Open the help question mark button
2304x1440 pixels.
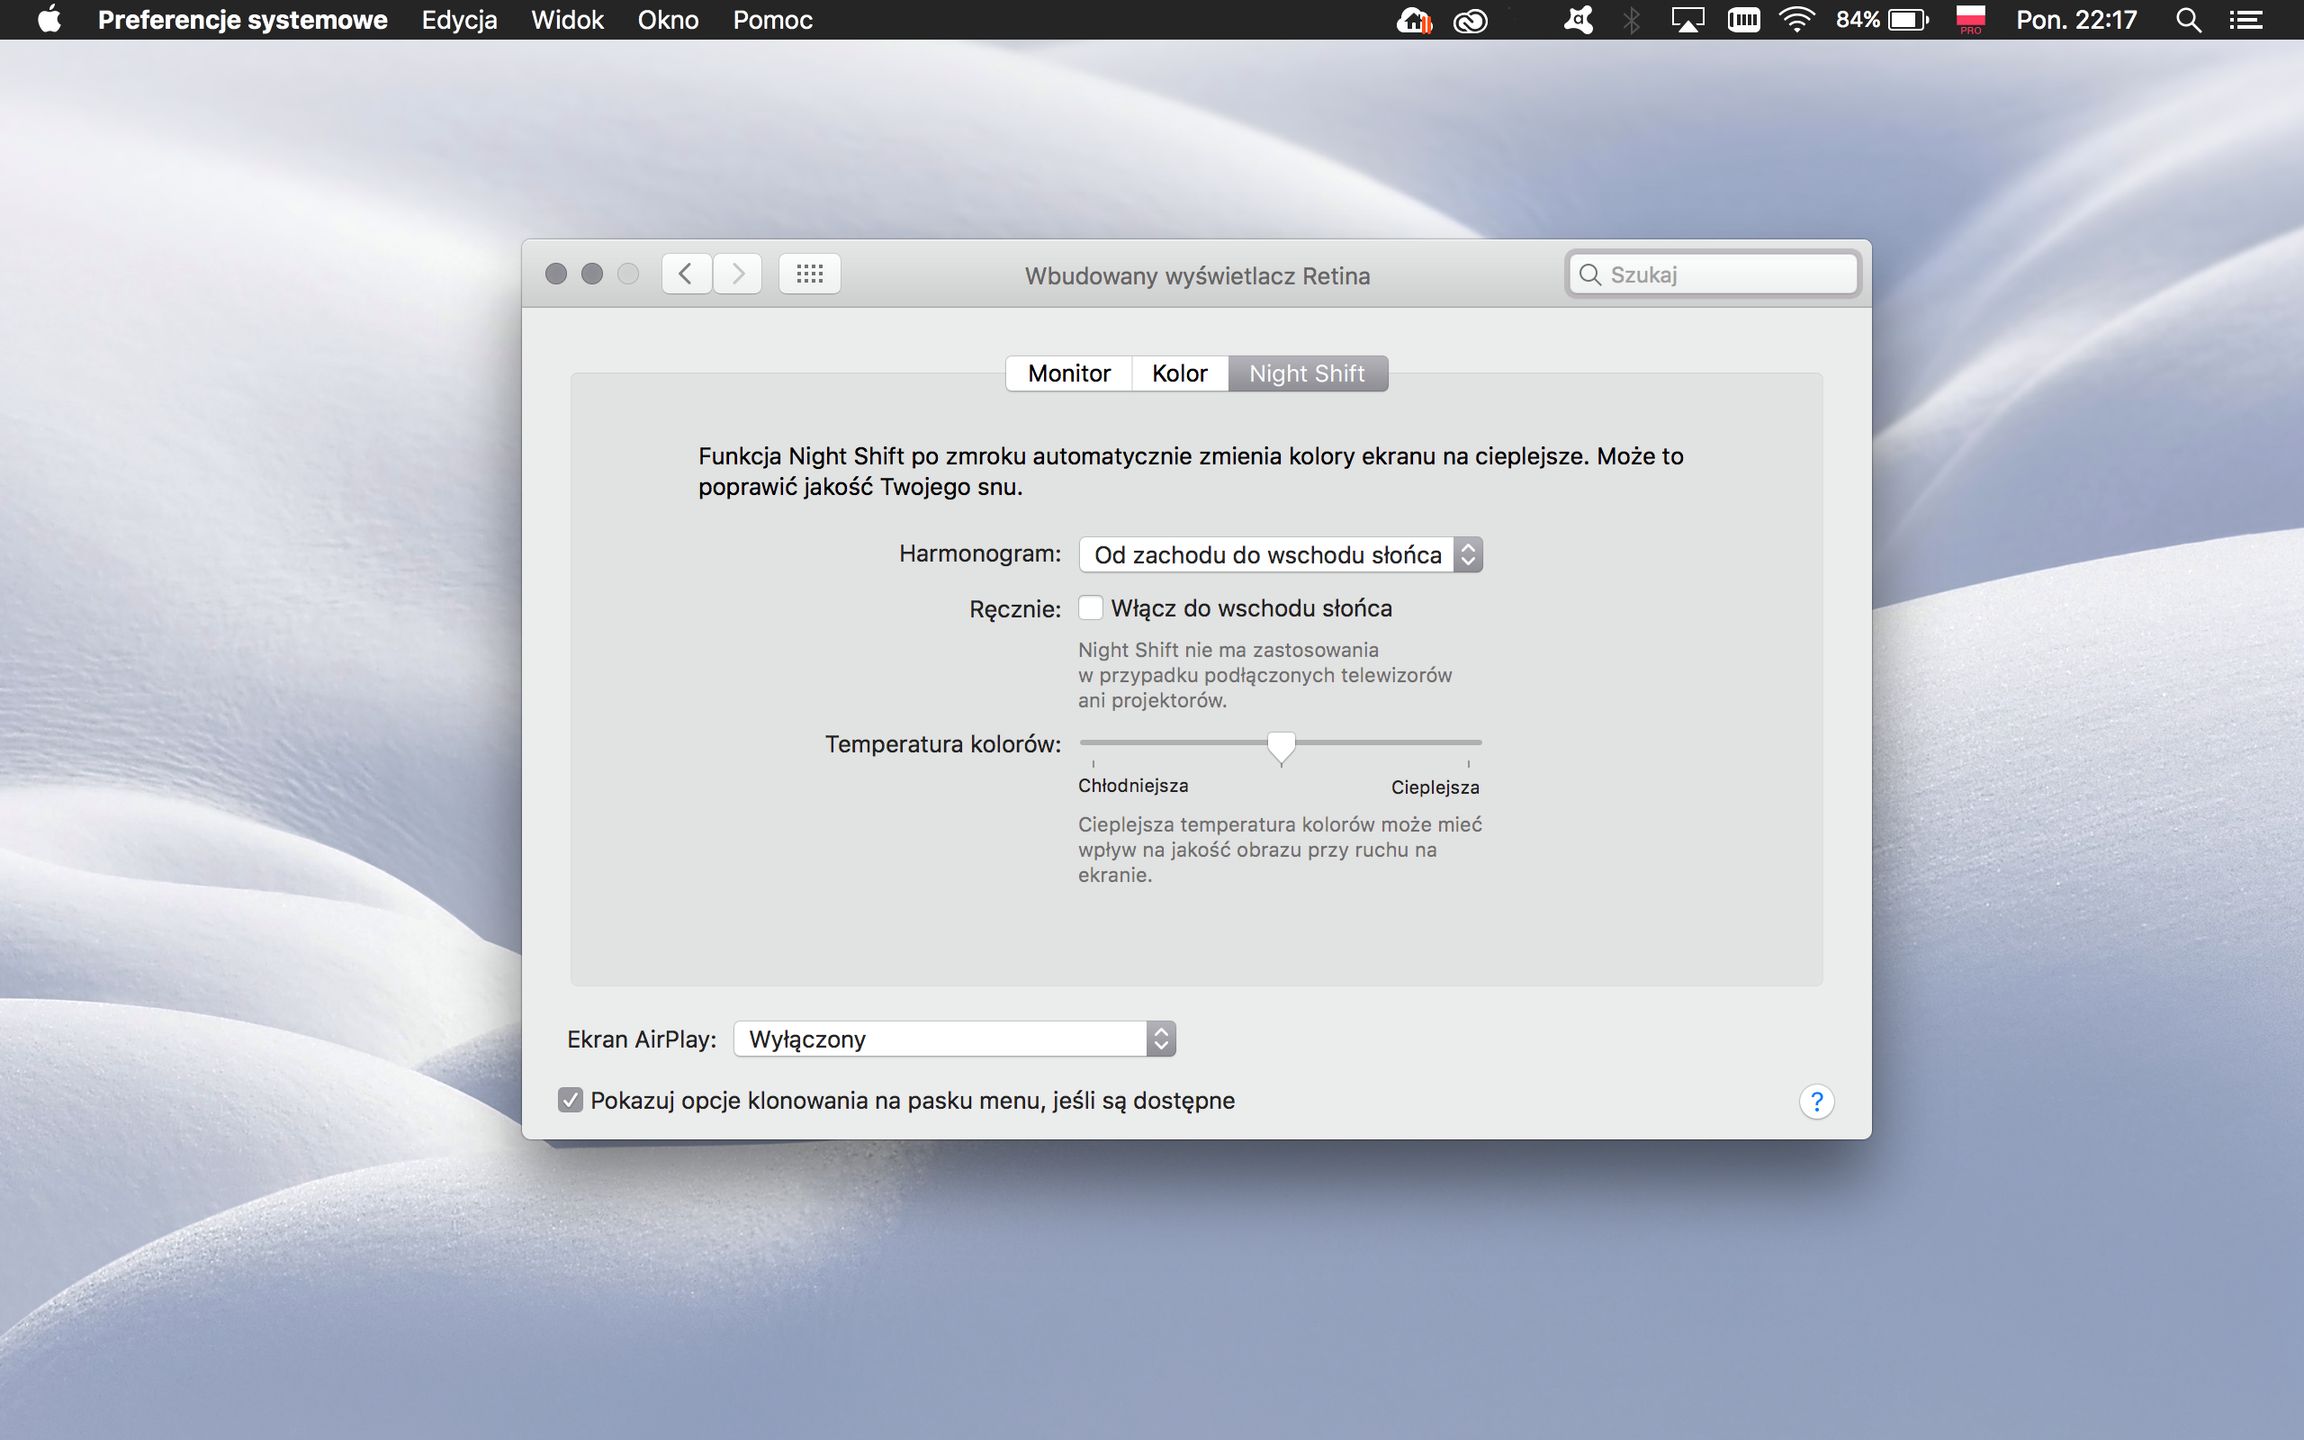pos(1816,1102)
